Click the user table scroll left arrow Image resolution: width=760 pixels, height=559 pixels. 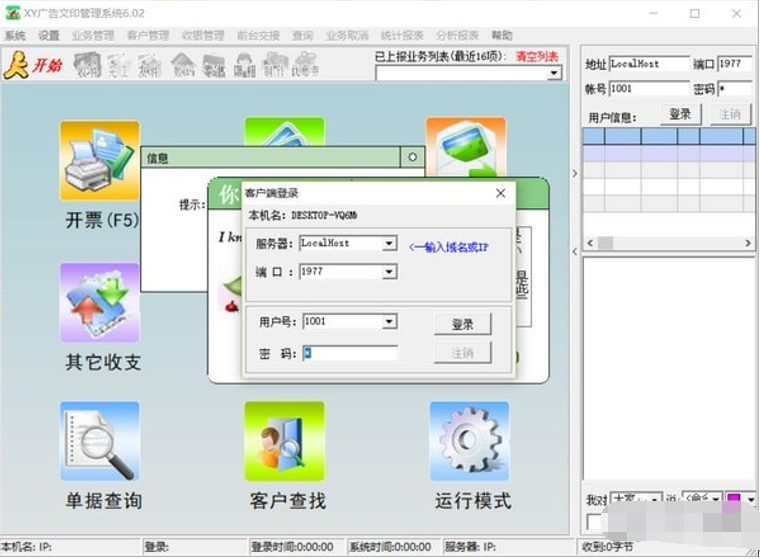tap(590, 243)
